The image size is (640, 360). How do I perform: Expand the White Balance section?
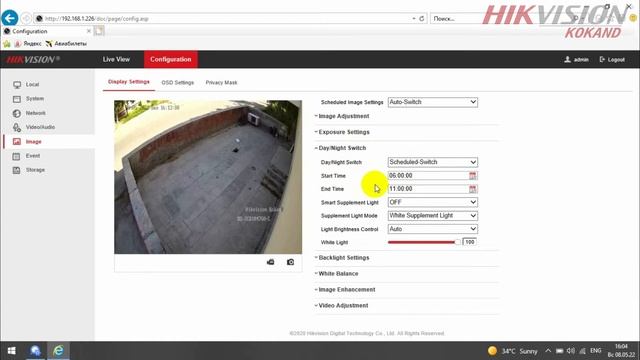(337, 274)
